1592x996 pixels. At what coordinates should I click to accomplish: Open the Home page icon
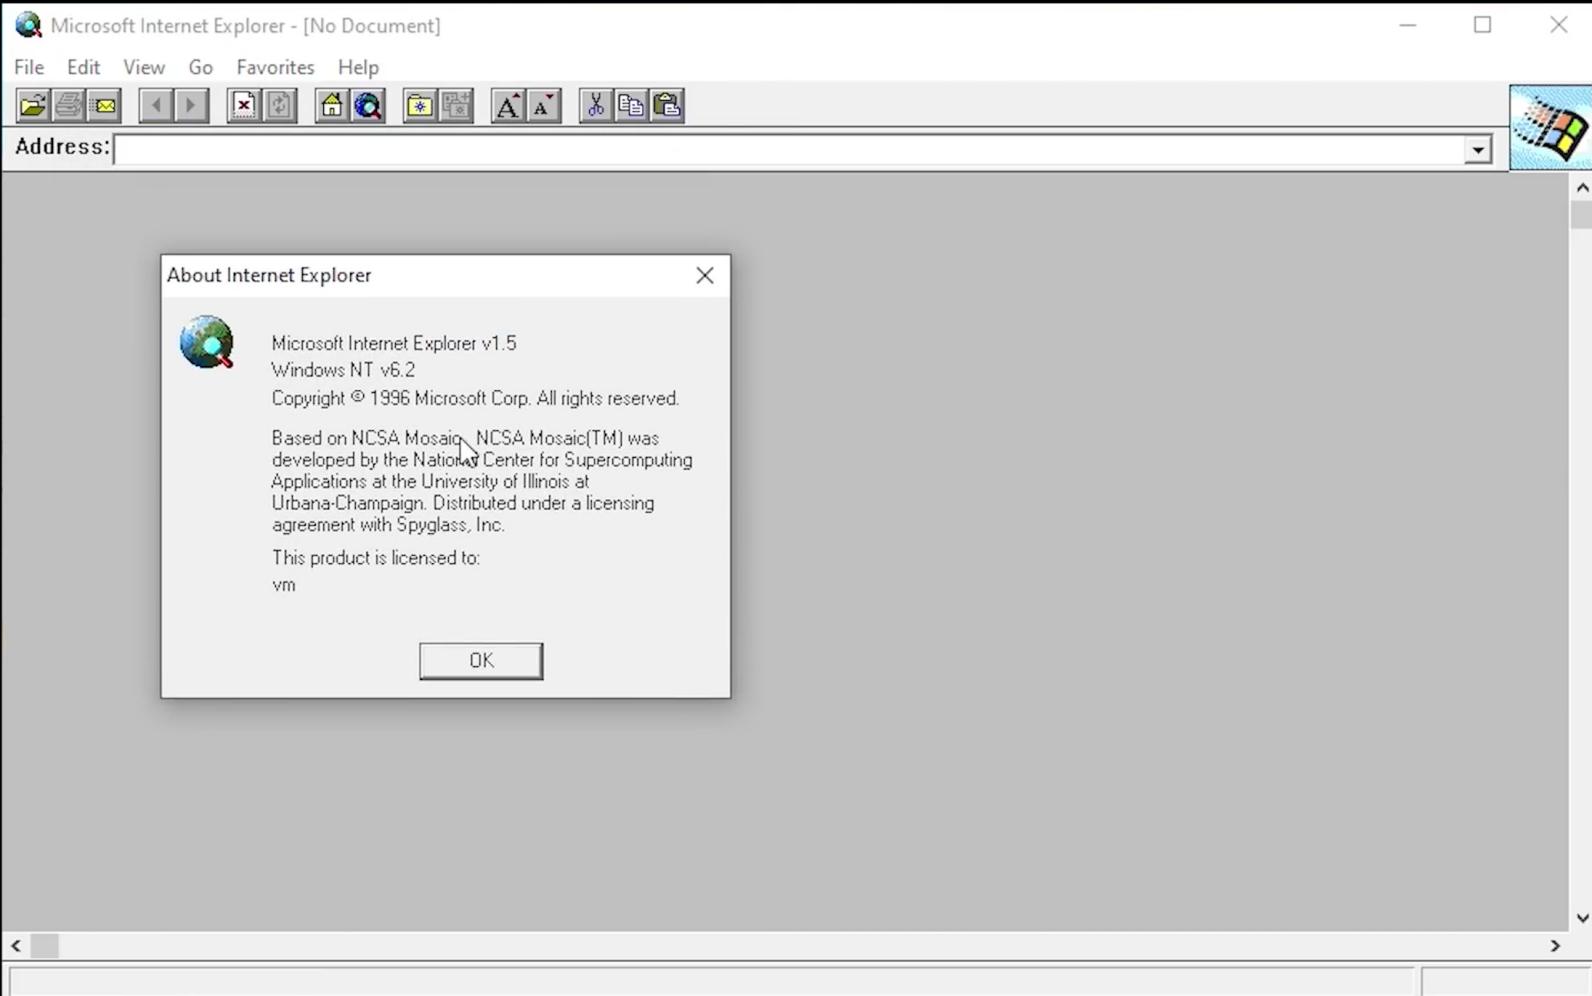pyautogui.click(x=331, y=105)
